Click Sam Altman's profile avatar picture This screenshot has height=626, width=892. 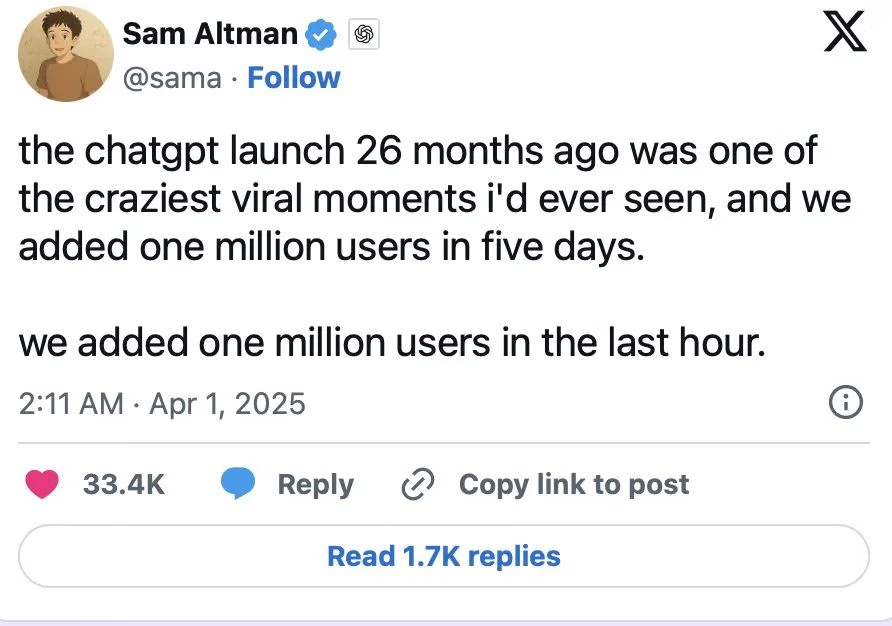point(64,54)
